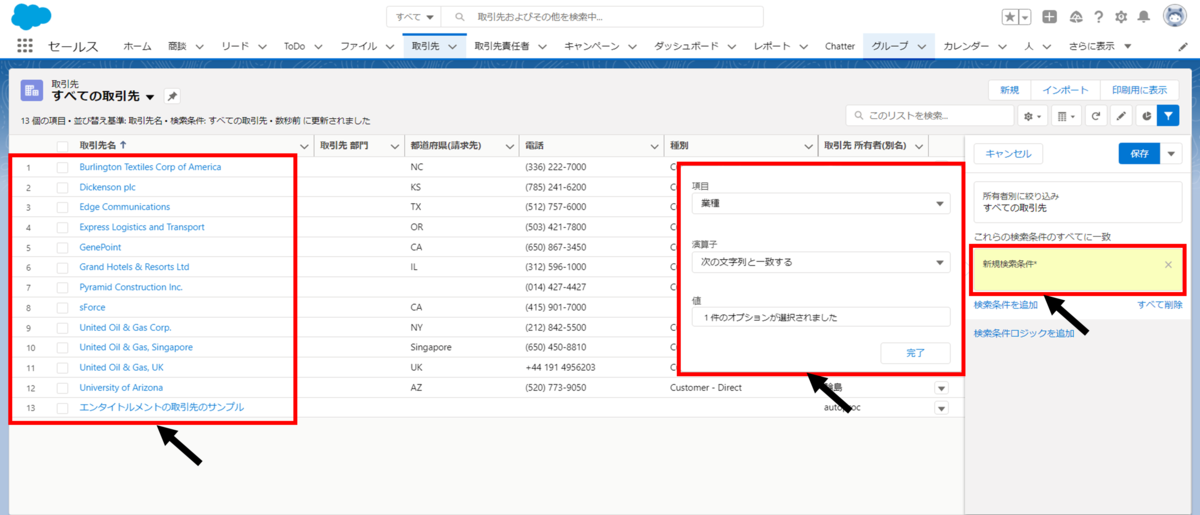This screenshot has height=515, width=1200.
Task: Open the favorites list dropdown arrow
Action: (x=1025, y=17)
